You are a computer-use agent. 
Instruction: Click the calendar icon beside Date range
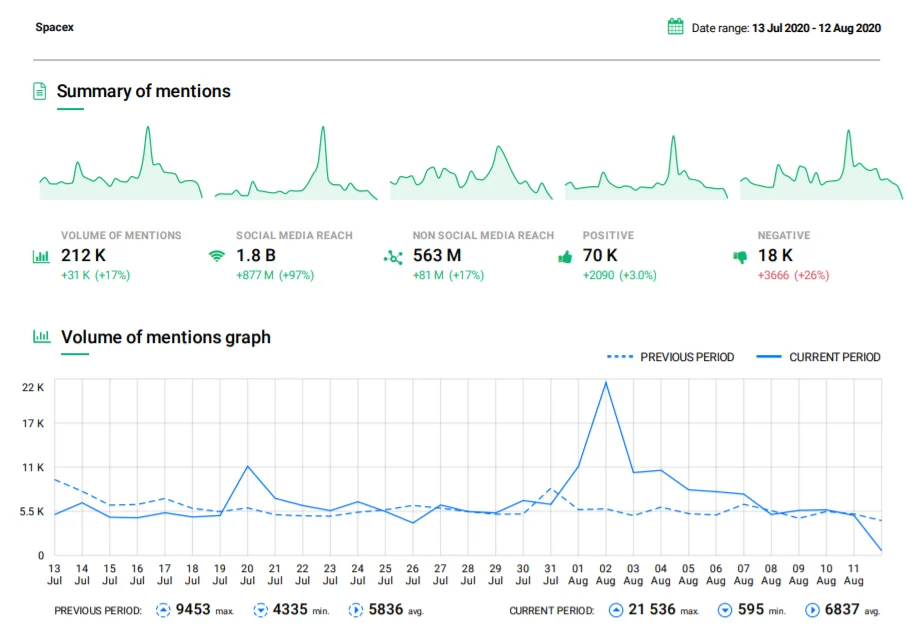675,26
